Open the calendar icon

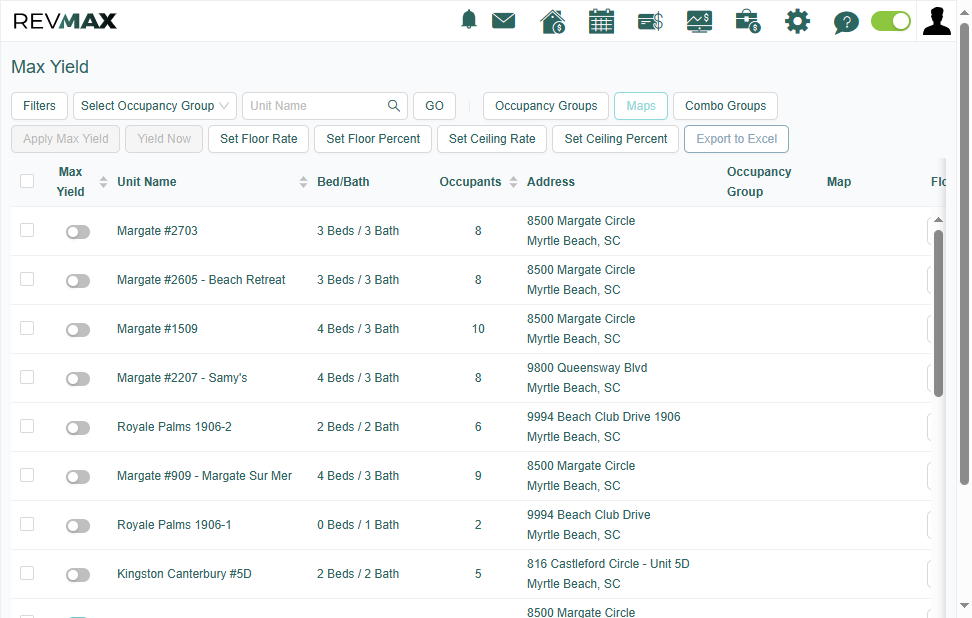coord(601,22)
